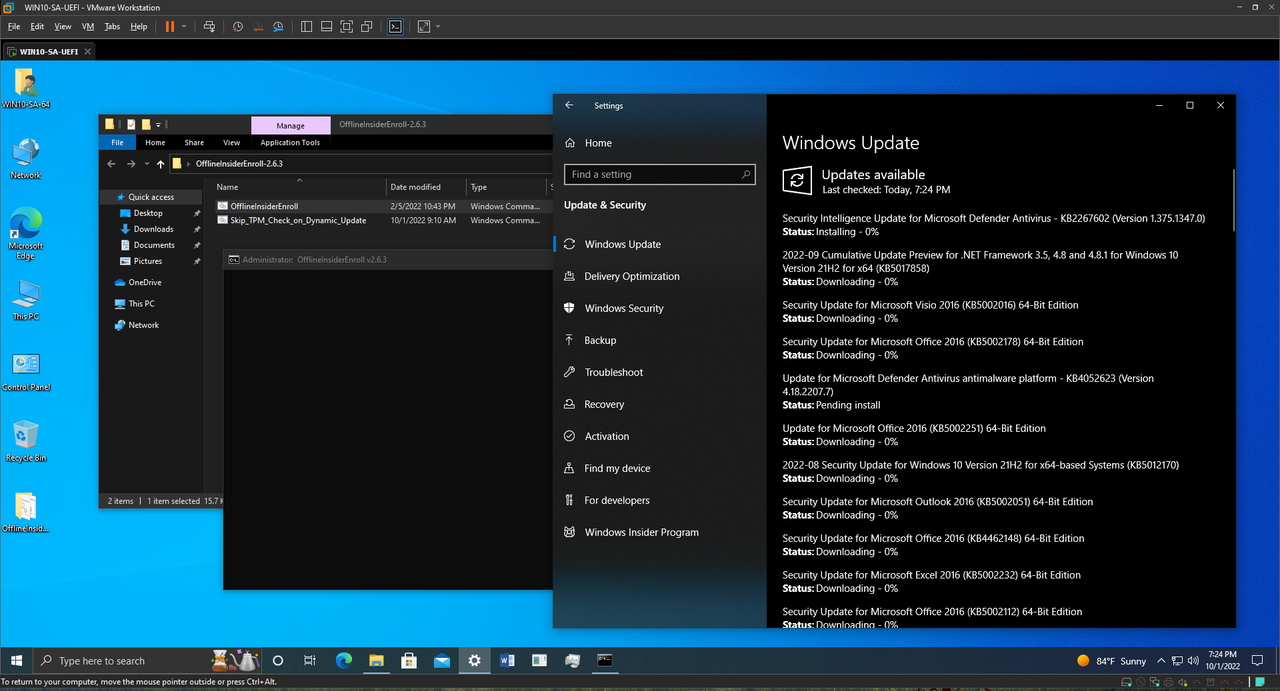
Task: Show the console view icon in VMware toolbar
Action: (x=395, y=27)
